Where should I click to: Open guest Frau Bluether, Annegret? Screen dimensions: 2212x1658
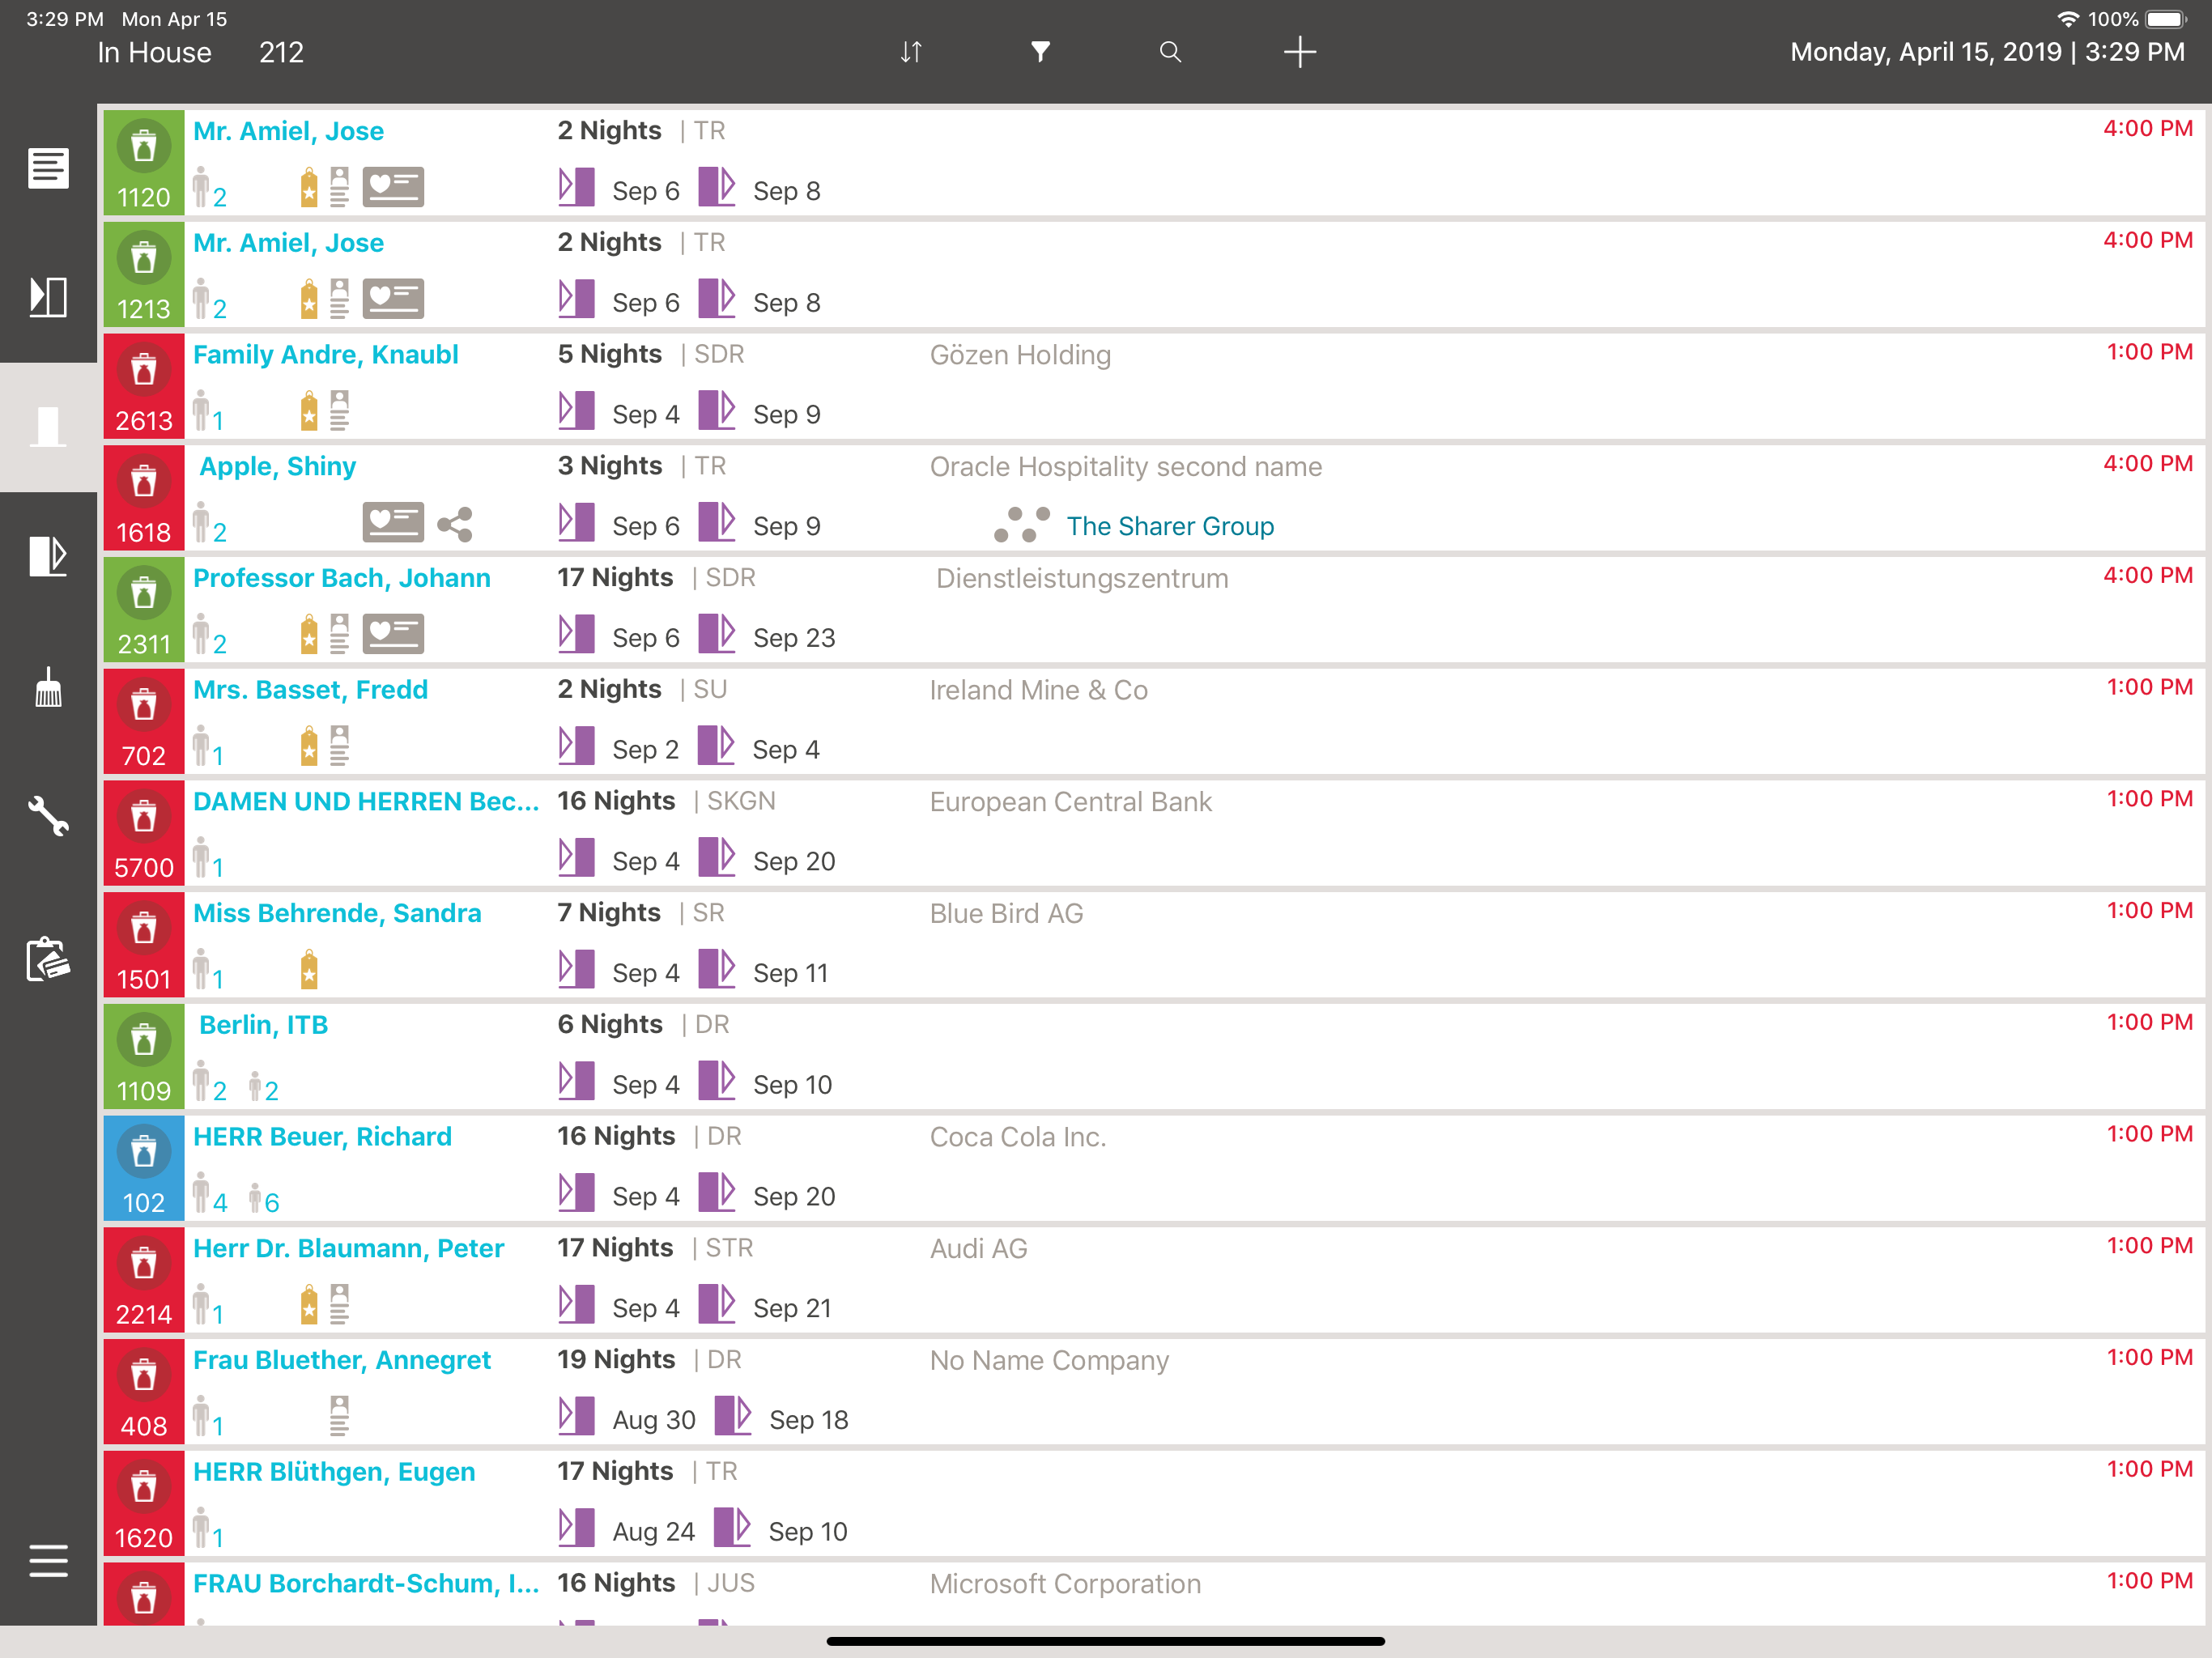pos(341,1361)
